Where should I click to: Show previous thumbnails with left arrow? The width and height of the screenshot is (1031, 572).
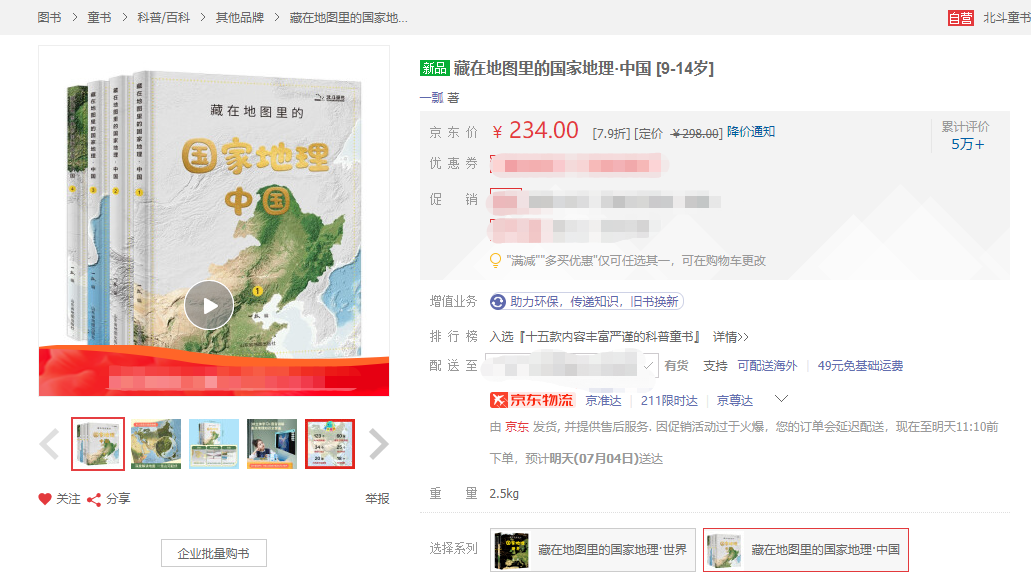point(50,444)
